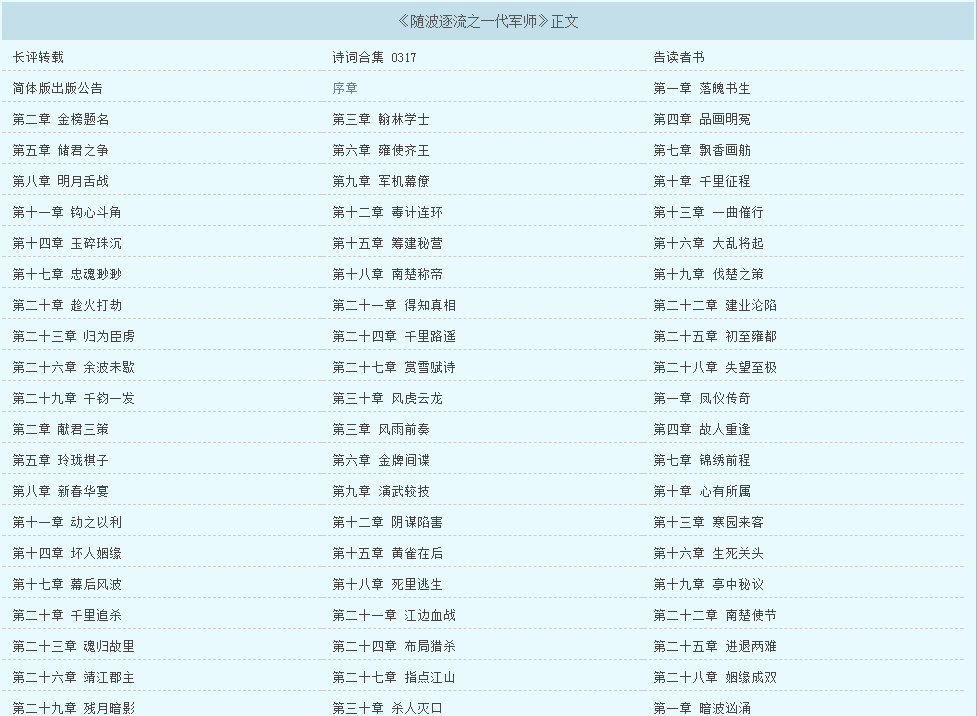The image size is (977, 716).
Task: Open the 长评转载 link
Action: pos(38,57)
